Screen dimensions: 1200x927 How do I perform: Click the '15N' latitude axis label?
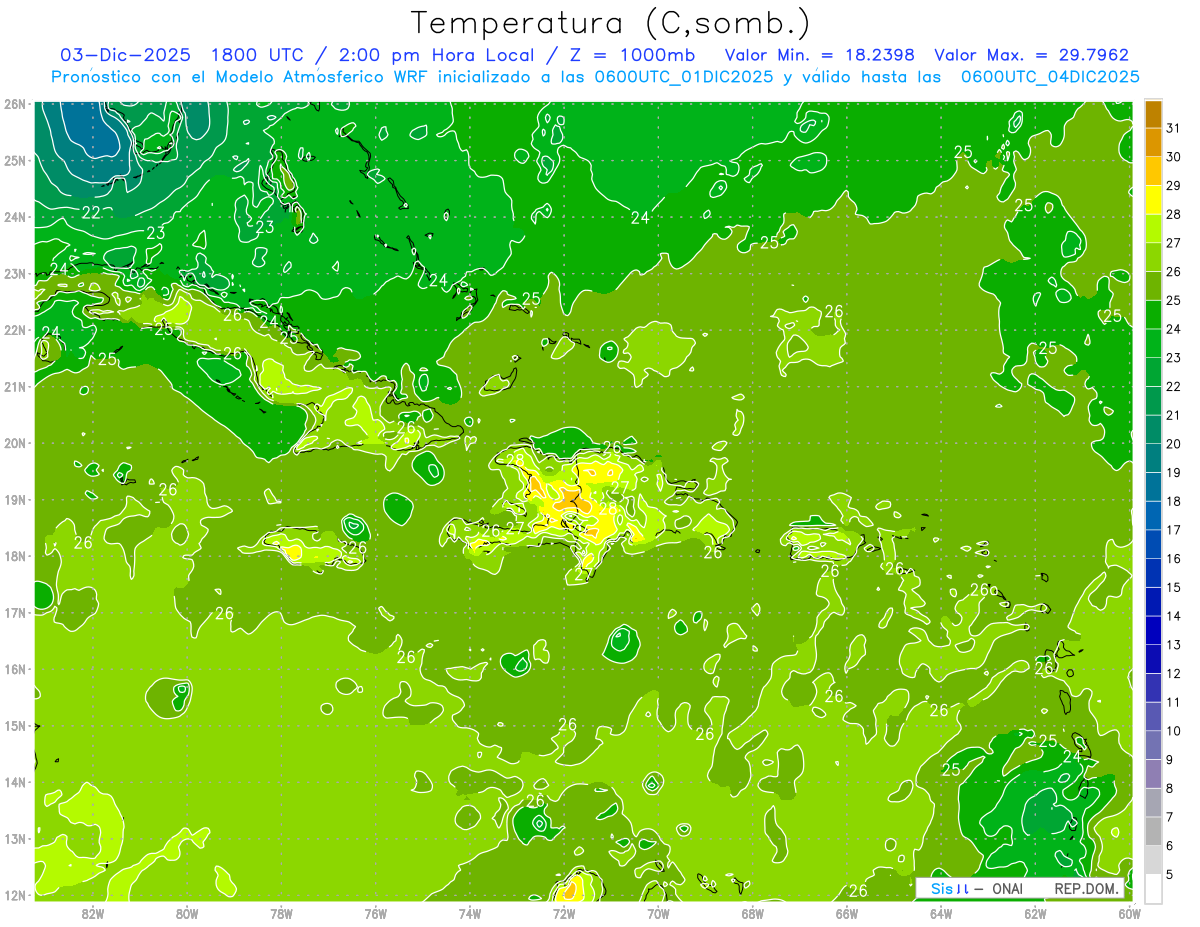(x=15, y=725)
